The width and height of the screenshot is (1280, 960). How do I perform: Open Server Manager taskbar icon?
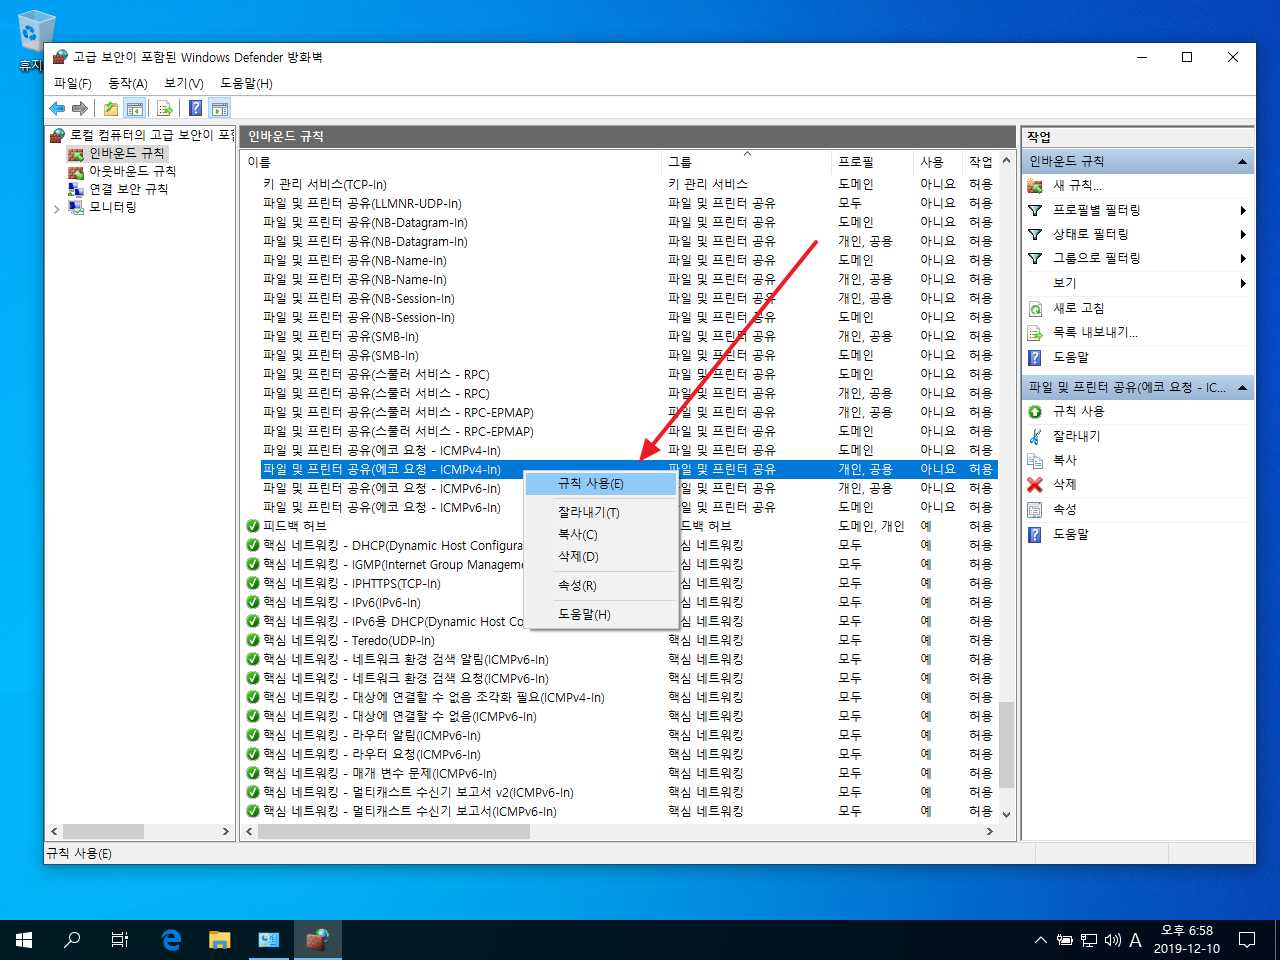(268, 940)
